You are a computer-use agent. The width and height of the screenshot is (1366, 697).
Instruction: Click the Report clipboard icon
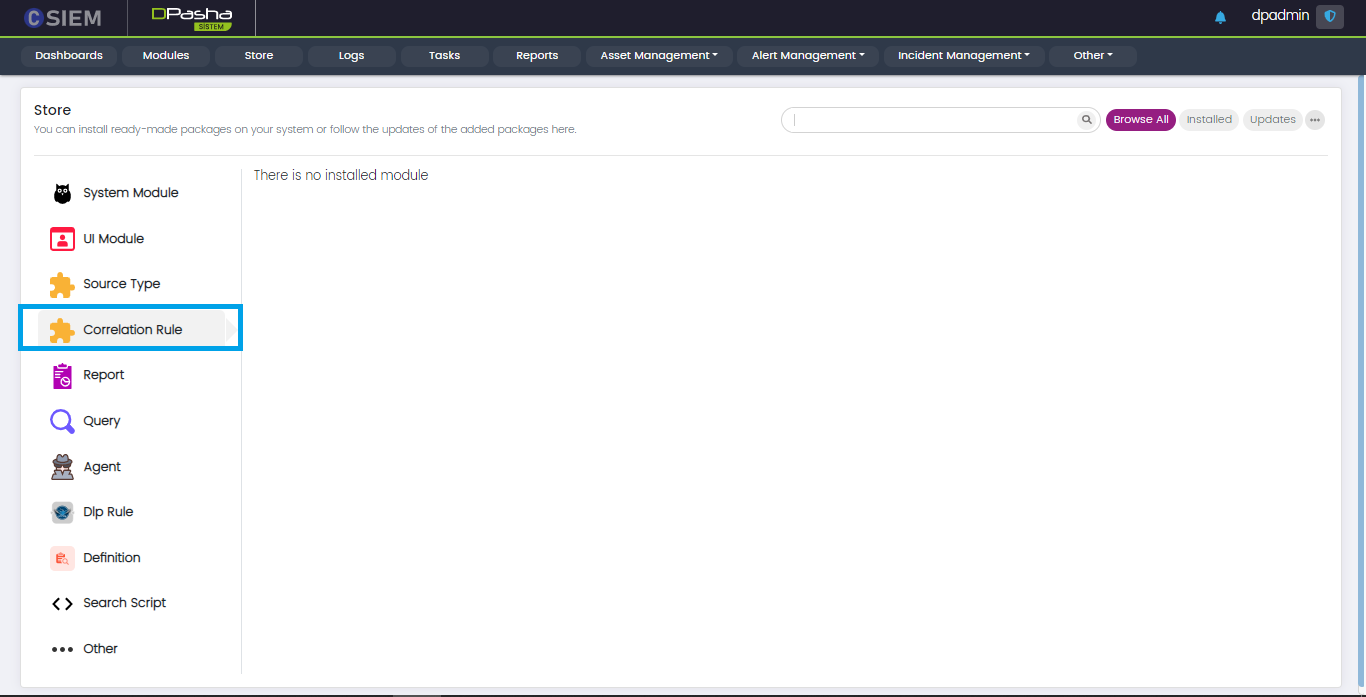[62, 376]
